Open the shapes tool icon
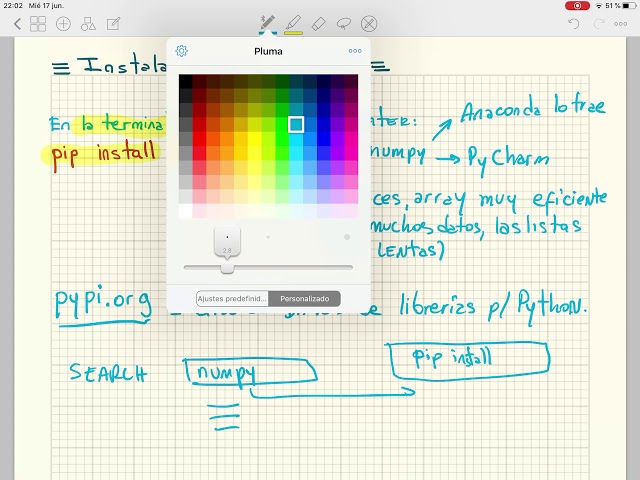This screenshot has height=480, width=640. click(88, 24)
